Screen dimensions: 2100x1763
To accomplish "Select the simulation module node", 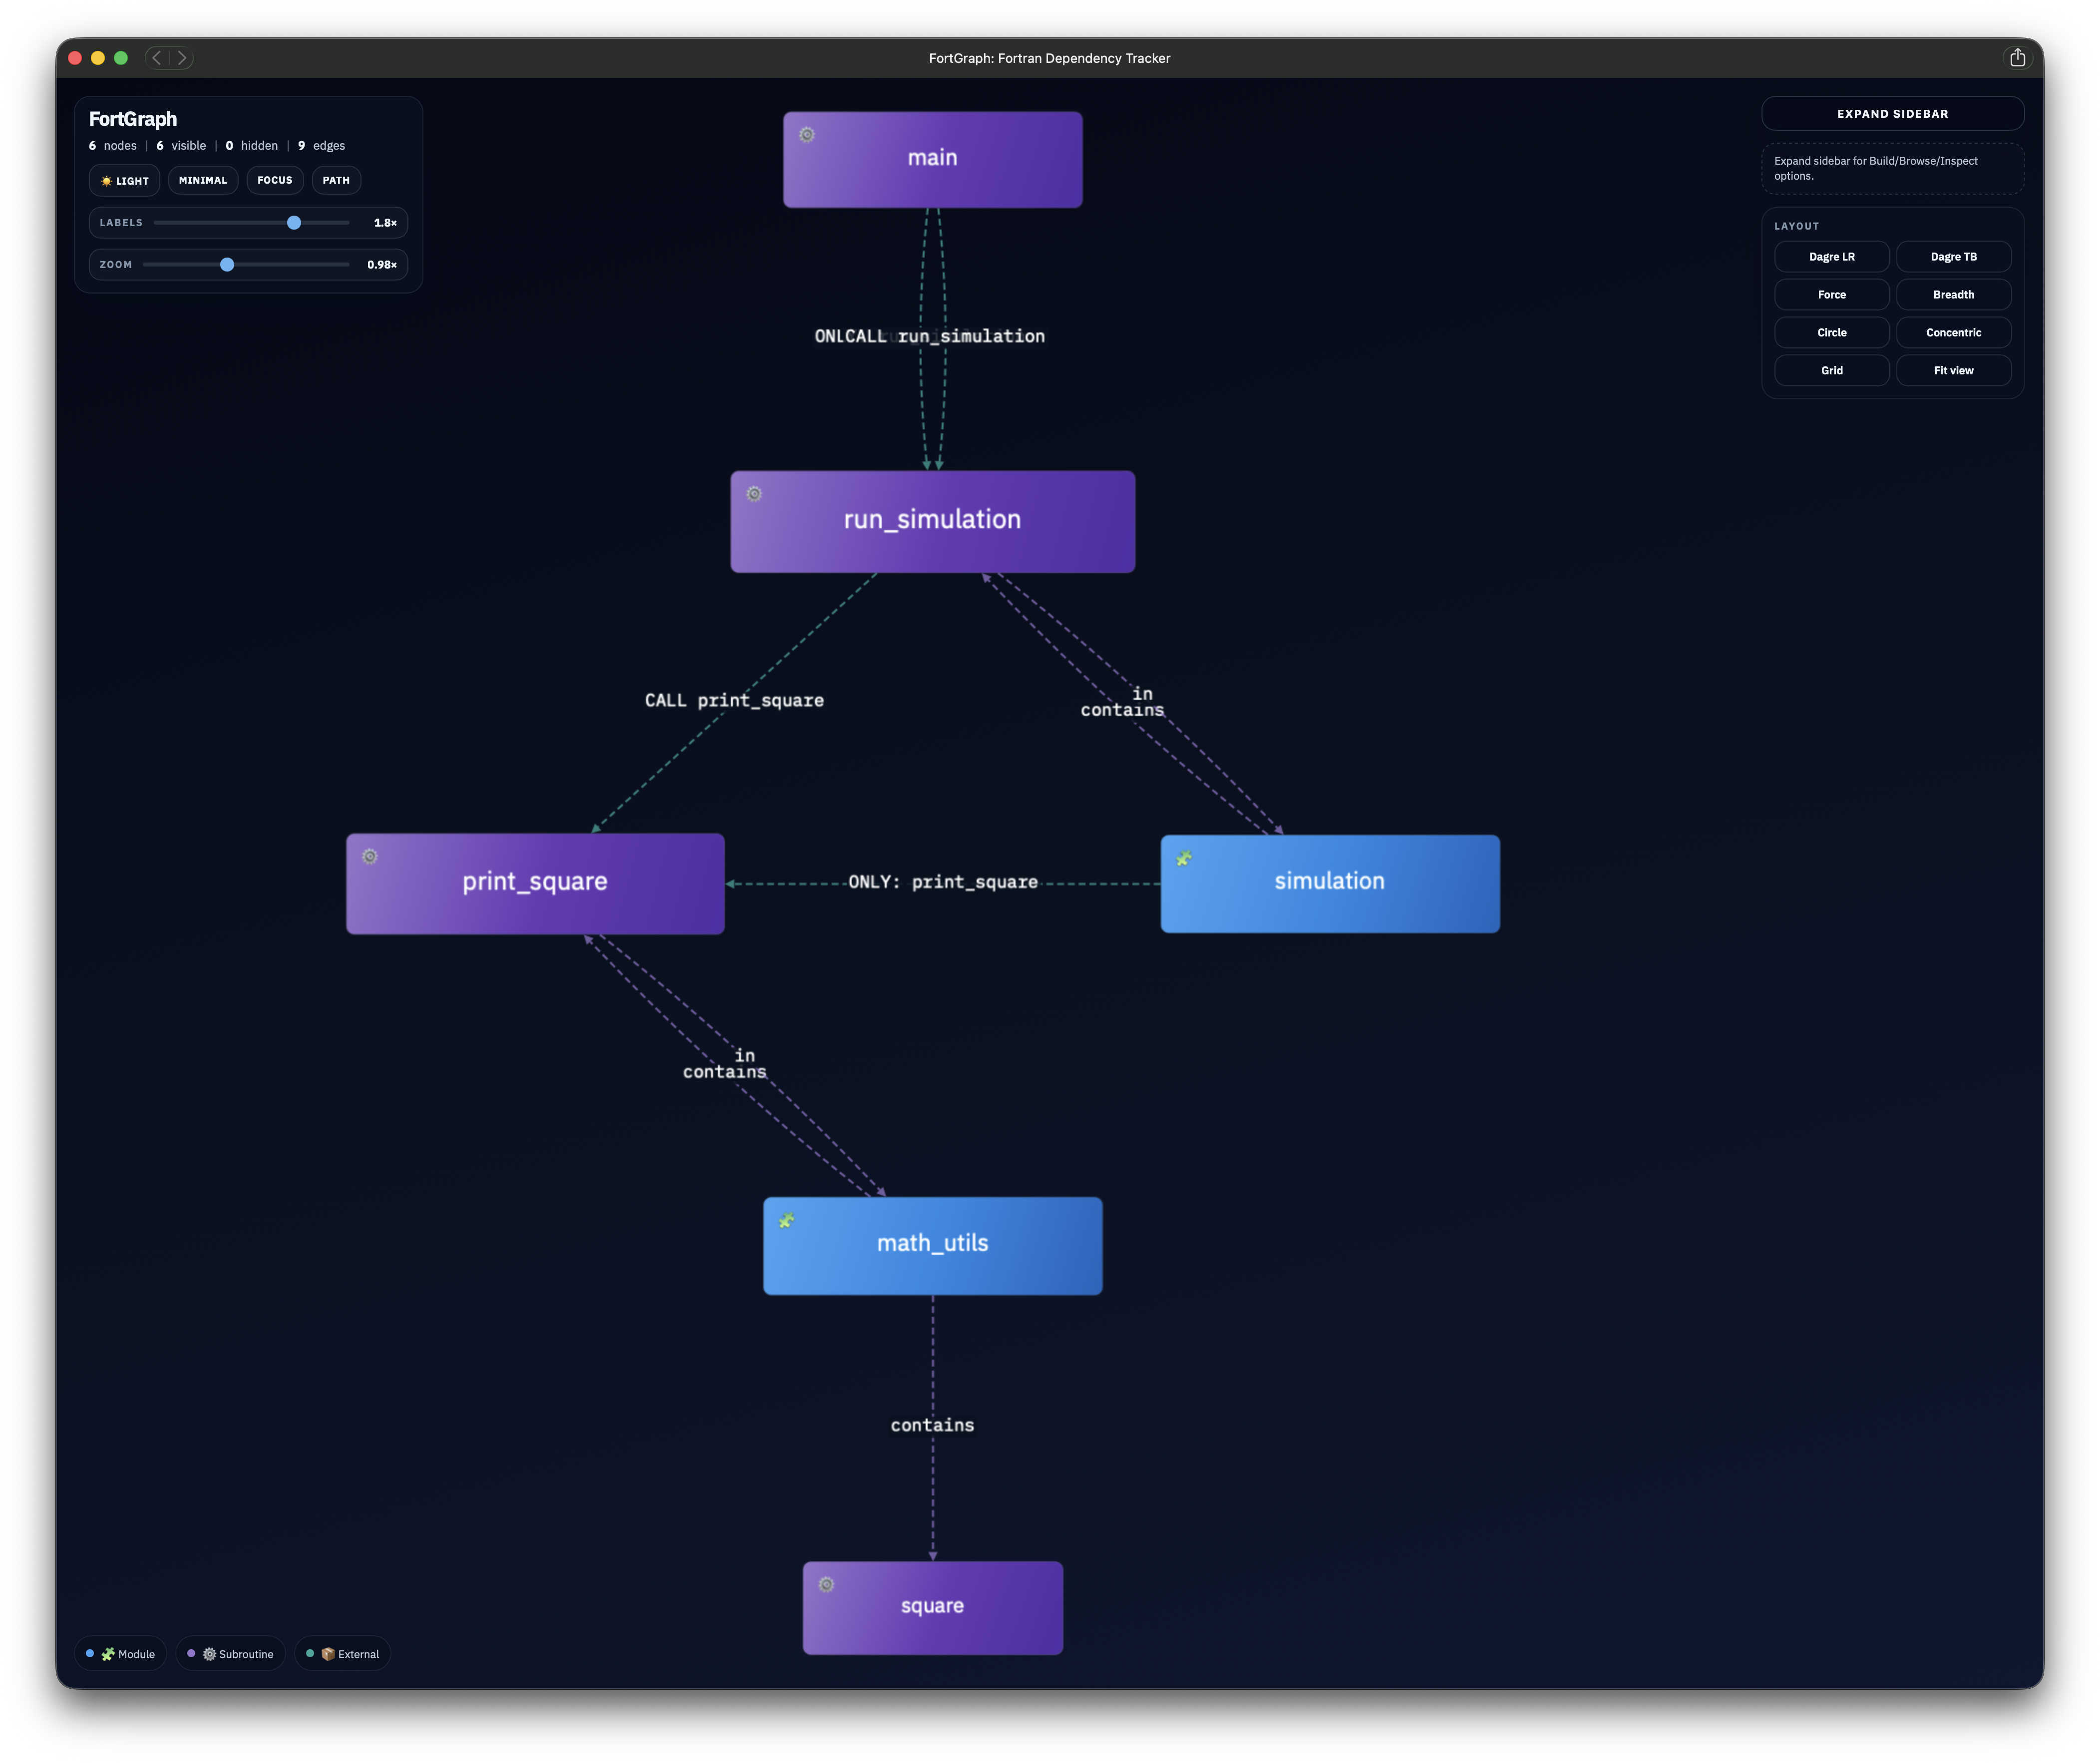I will coord(1329,884).
